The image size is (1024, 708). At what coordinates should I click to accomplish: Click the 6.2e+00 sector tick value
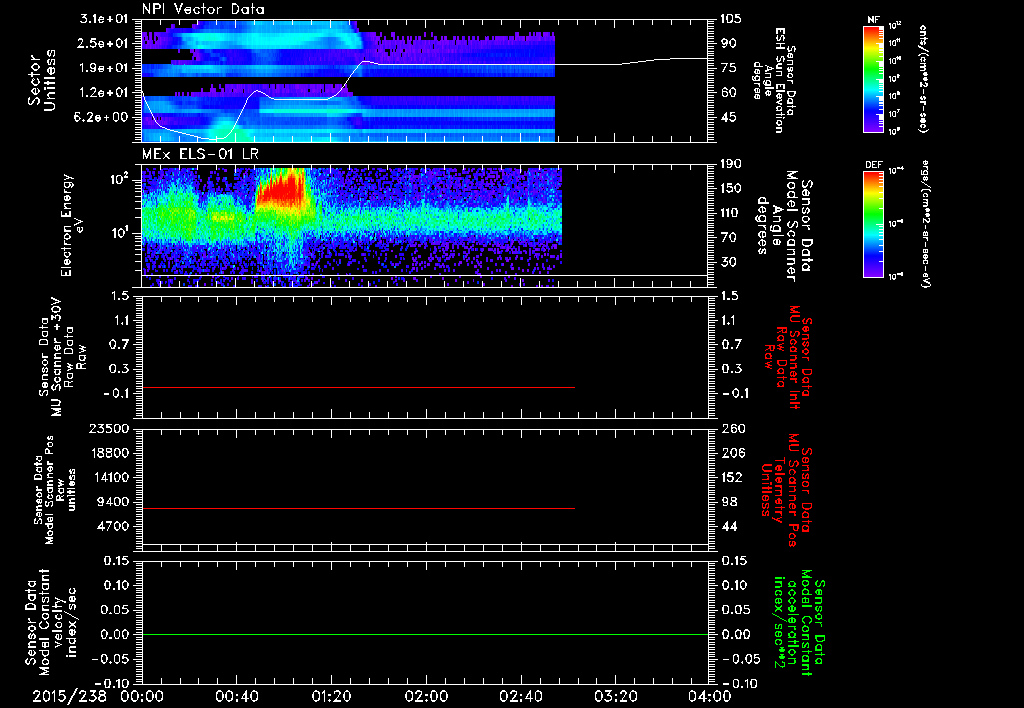[103, 118]
